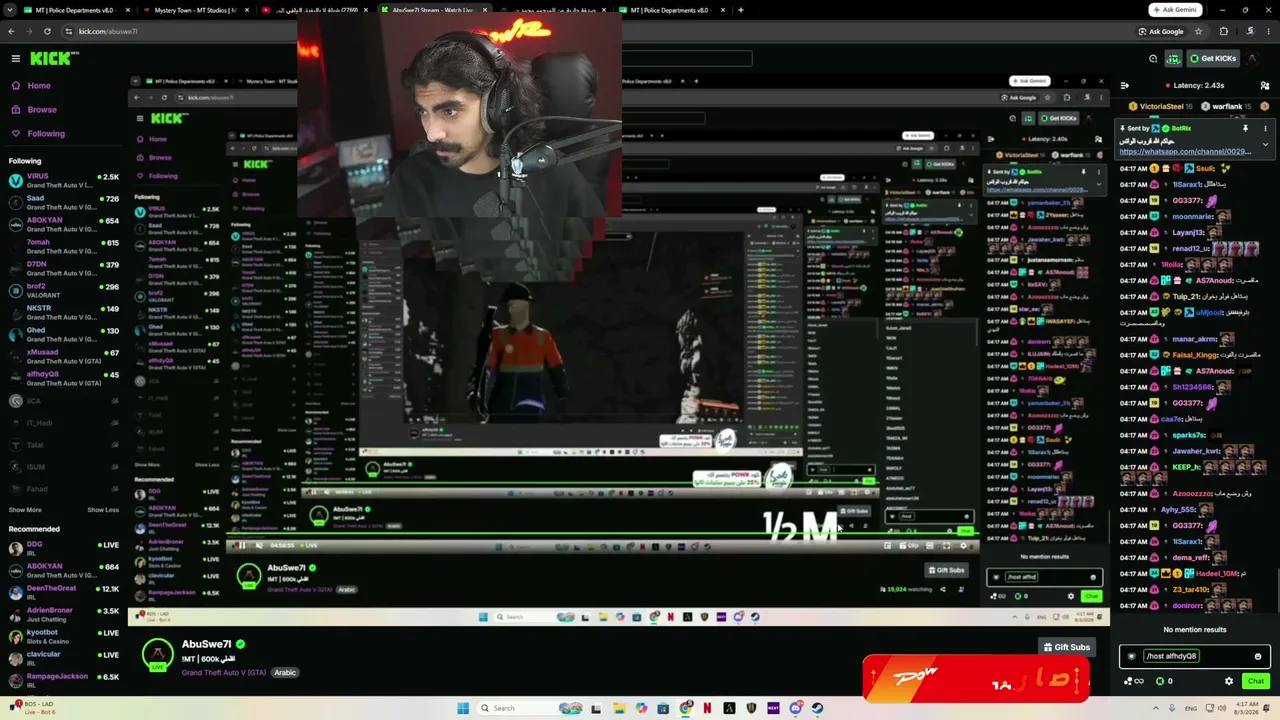Screen dimensions: 1280x720
Task: Open the green gift drops icon
Action: [x=1173, y=58]
